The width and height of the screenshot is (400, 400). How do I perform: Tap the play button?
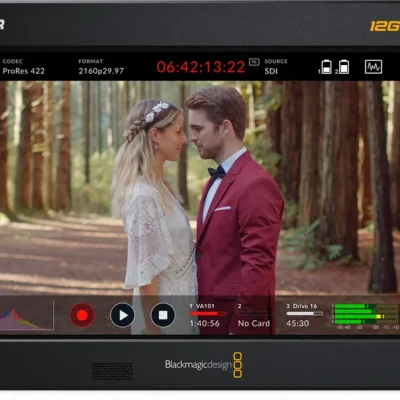pyautogui.click(x=122, y=315)
